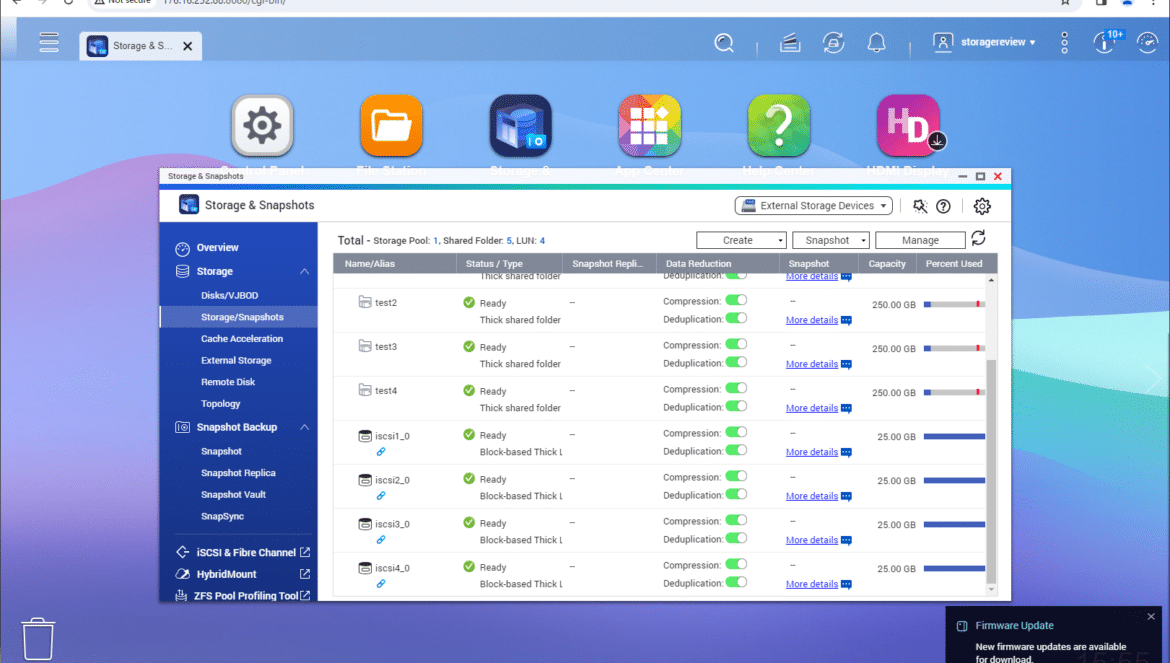
Task: Open Storage & Snapshots settings gear
Action: (x=982, y=207)
